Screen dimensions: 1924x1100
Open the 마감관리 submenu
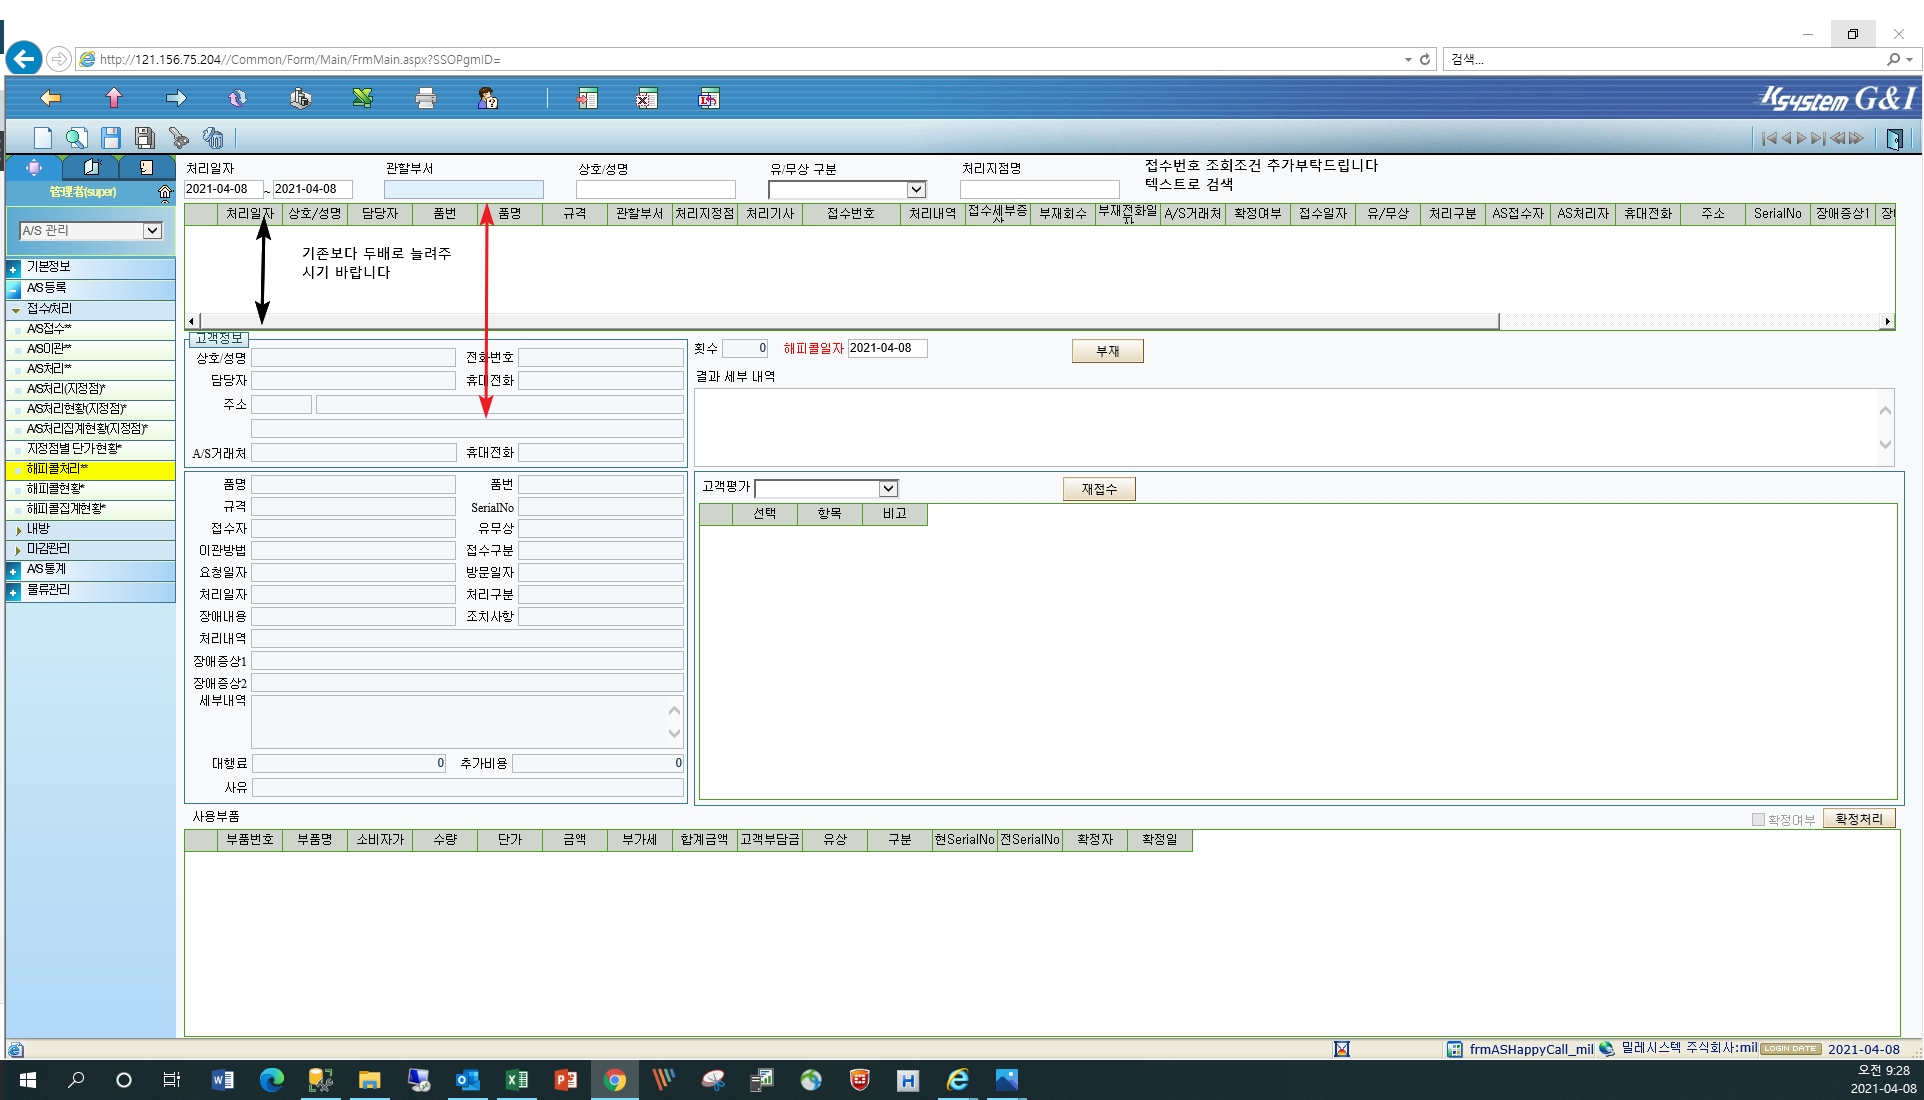[x=48, y=549]
